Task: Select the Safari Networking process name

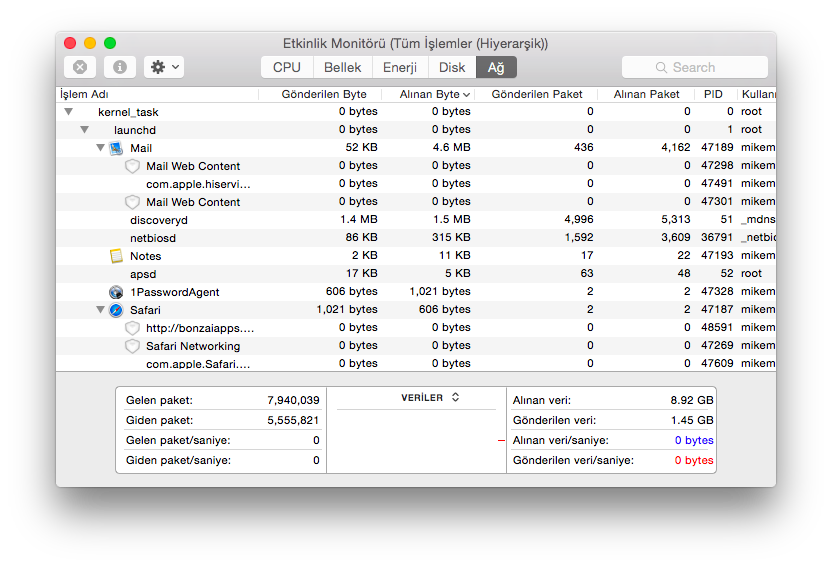Action: [x=193, y=346]
